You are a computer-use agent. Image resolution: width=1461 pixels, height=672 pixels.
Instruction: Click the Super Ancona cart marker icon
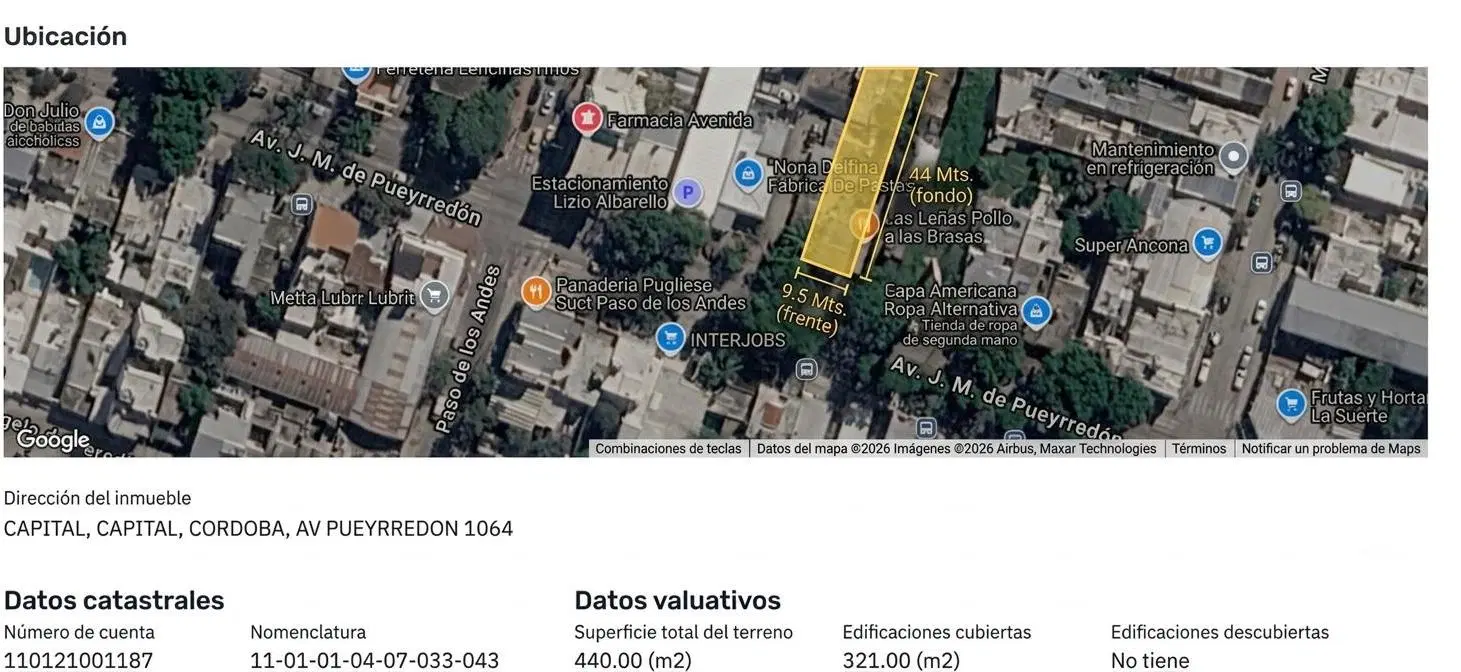point(1208,242)
